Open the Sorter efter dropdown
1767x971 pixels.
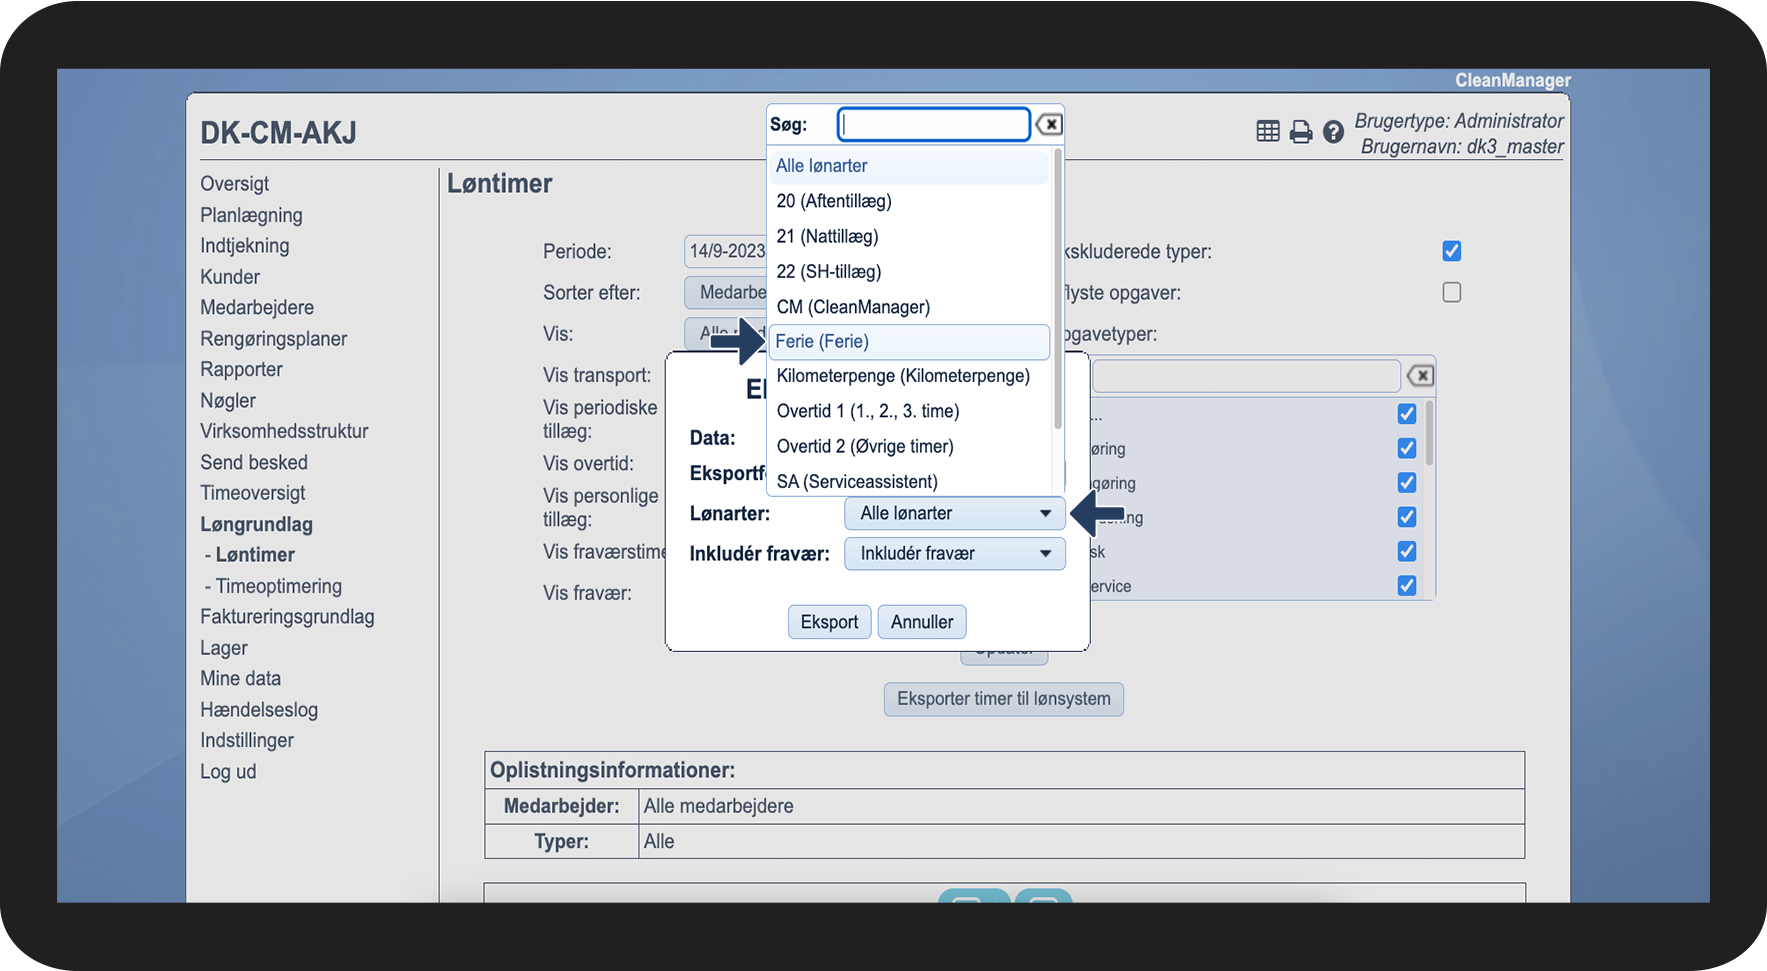pyautogui.click(x=726, y=292)
